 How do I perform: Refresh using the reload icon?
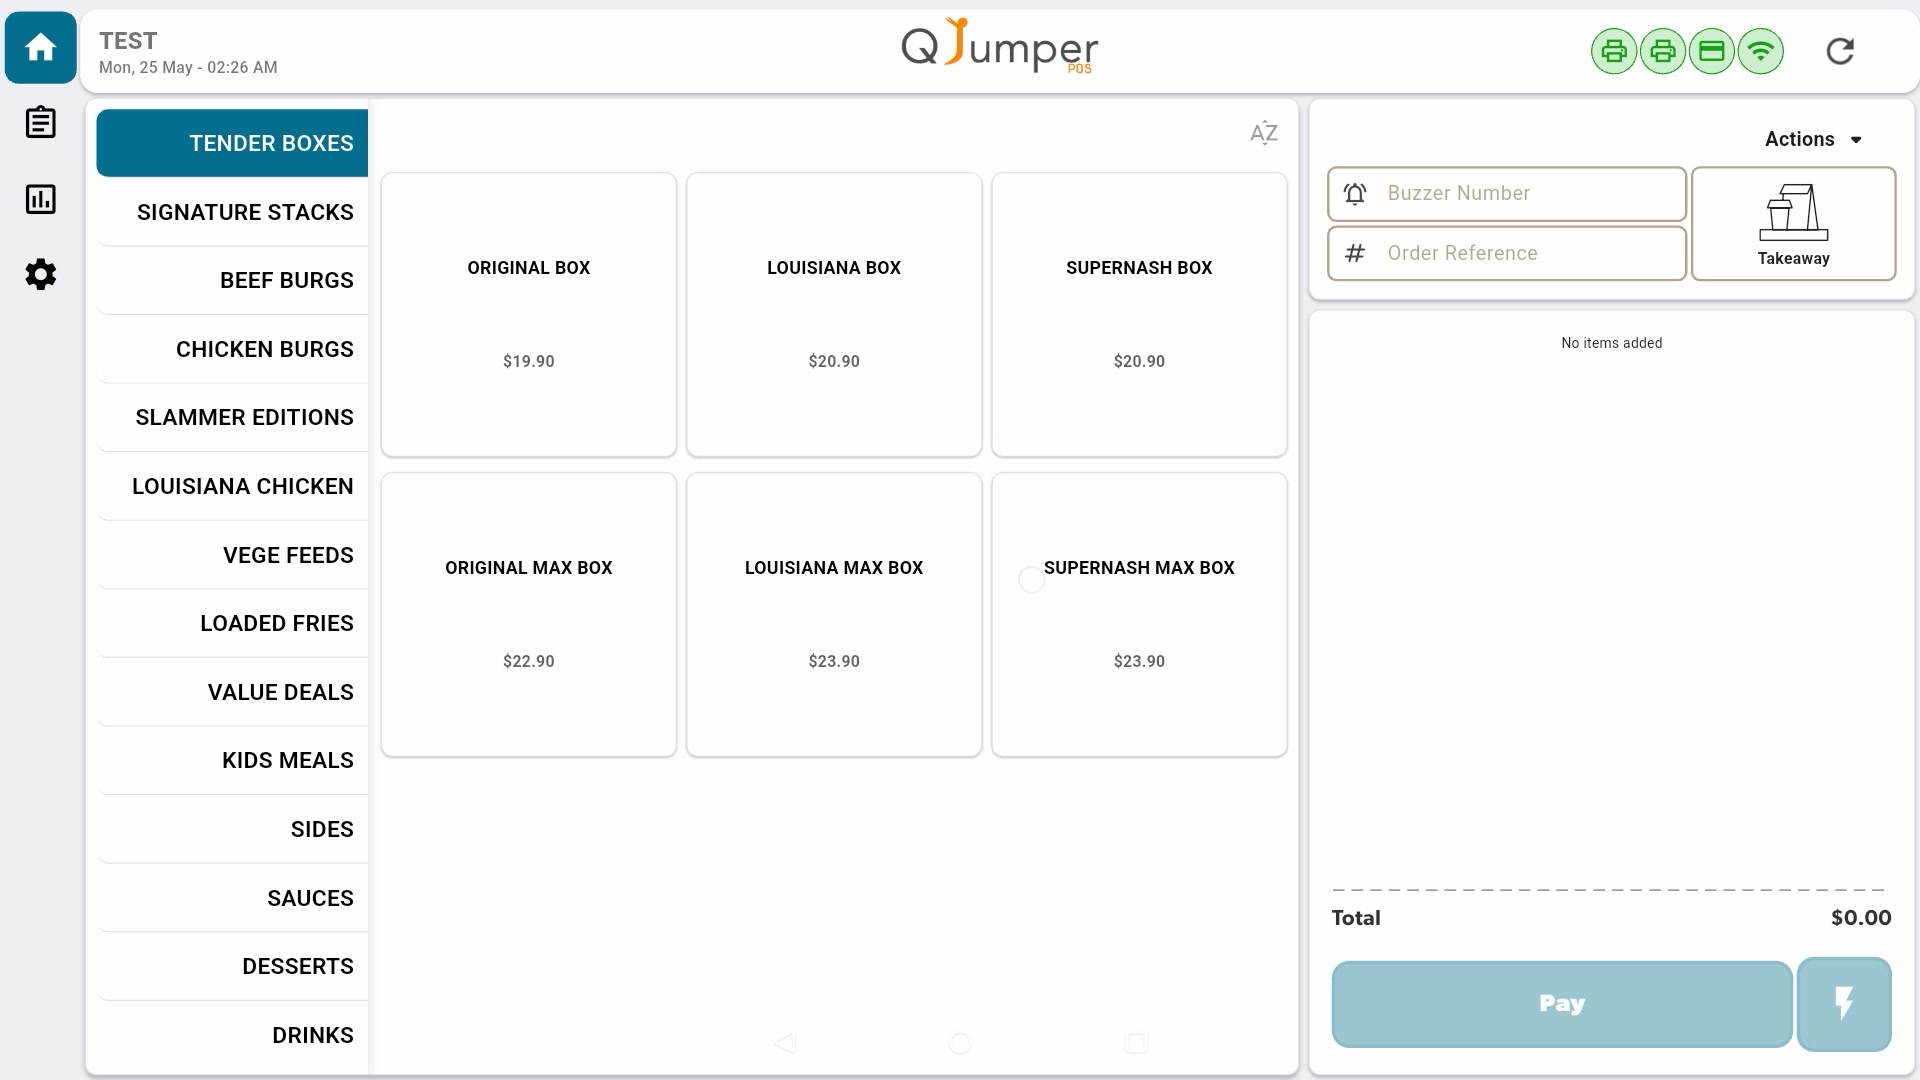(1840, 51)
